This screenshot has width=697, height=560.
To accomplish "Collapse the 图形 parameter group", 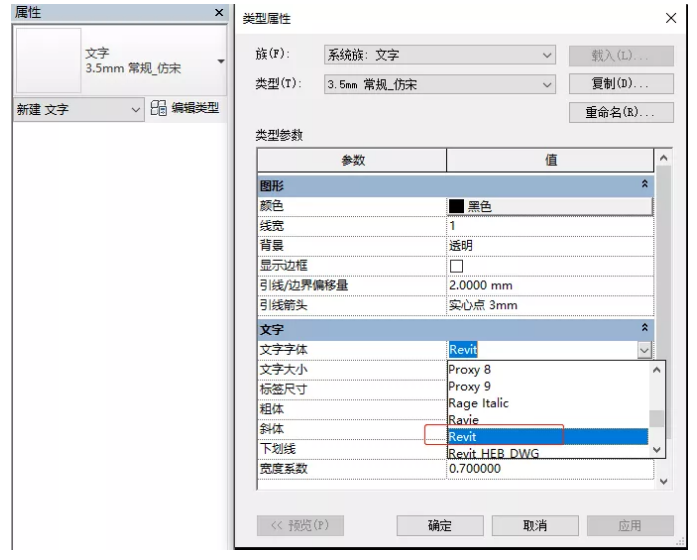I will click(645, 184).
